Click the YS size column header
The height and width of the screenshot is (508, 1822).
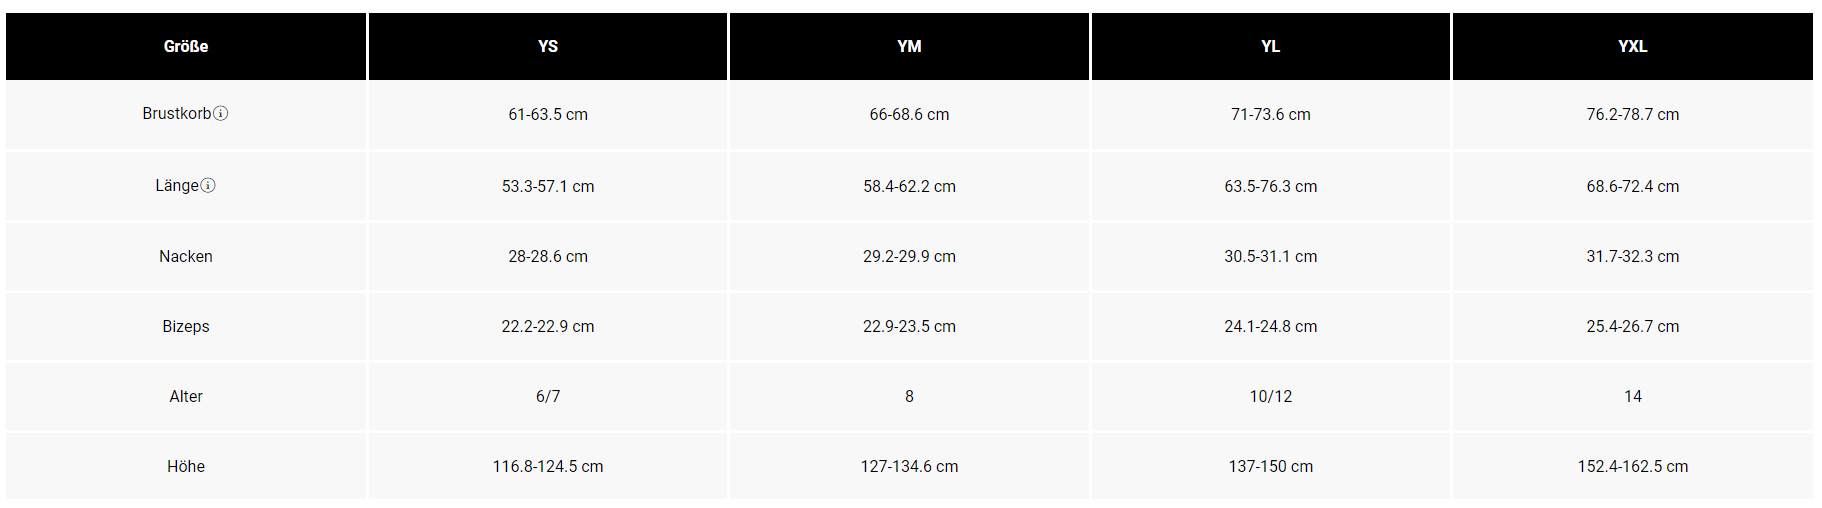pyautogui.click(x=548, y=46)
